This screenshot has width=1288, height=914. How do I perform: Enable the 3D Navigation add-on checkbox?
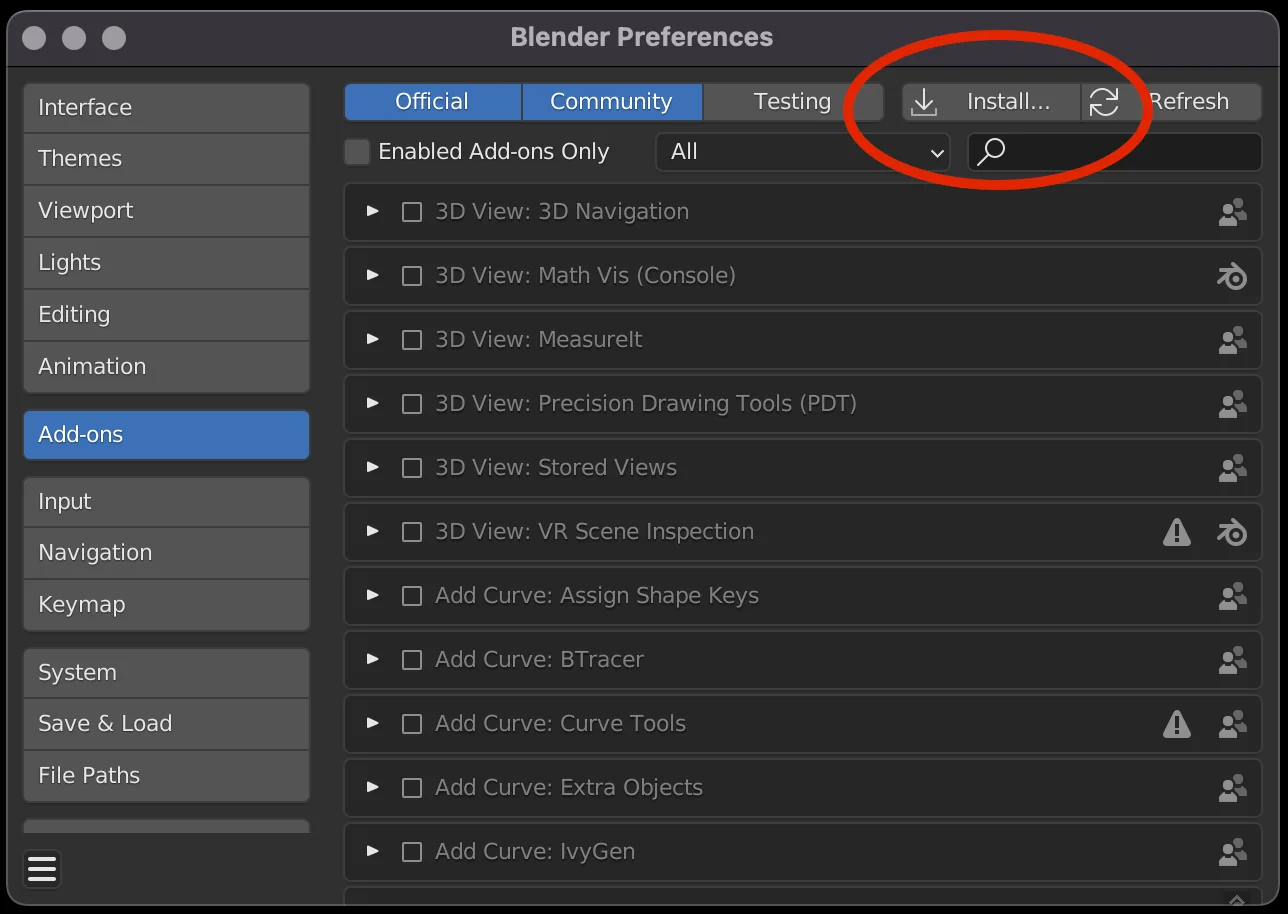point(412,212)
